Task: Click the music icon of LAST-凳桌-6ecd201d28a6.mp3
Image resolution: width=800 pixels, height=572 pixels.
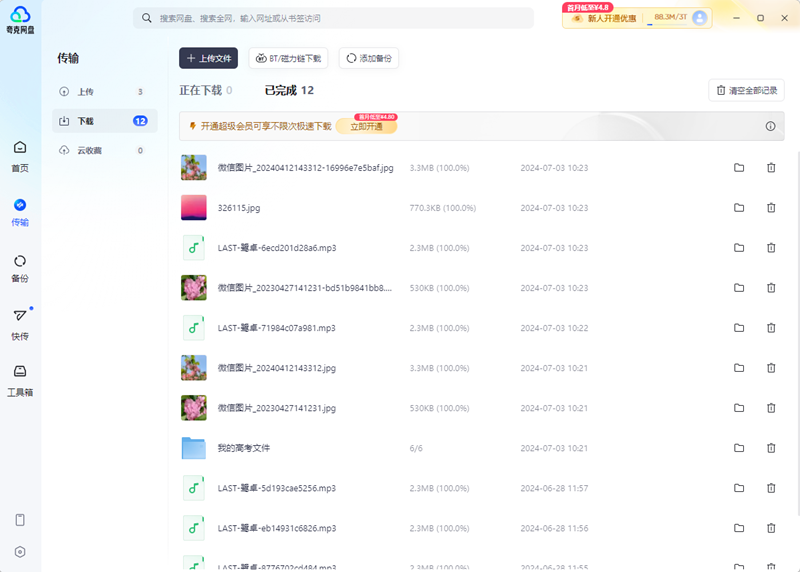Action: pyautogui.click(x=194, y=248)
